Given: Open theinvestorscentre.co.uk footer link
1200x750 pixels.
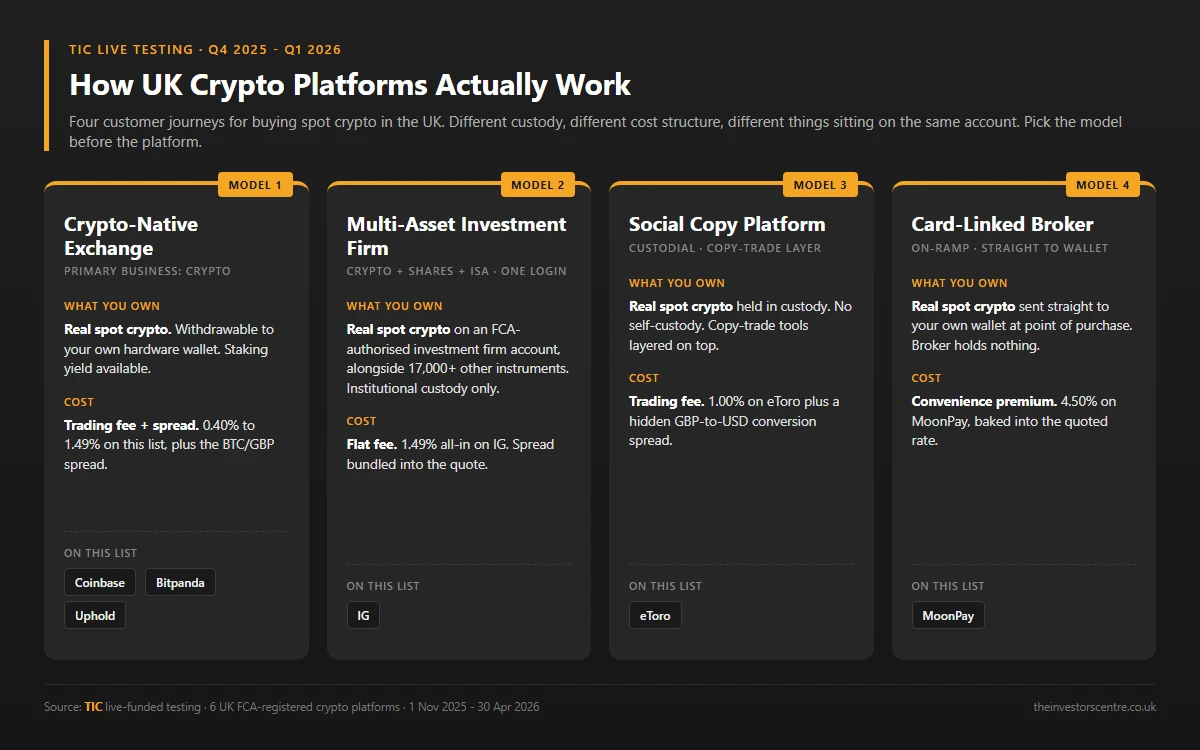Looking at the screenshot, I should coord(1095,707).
